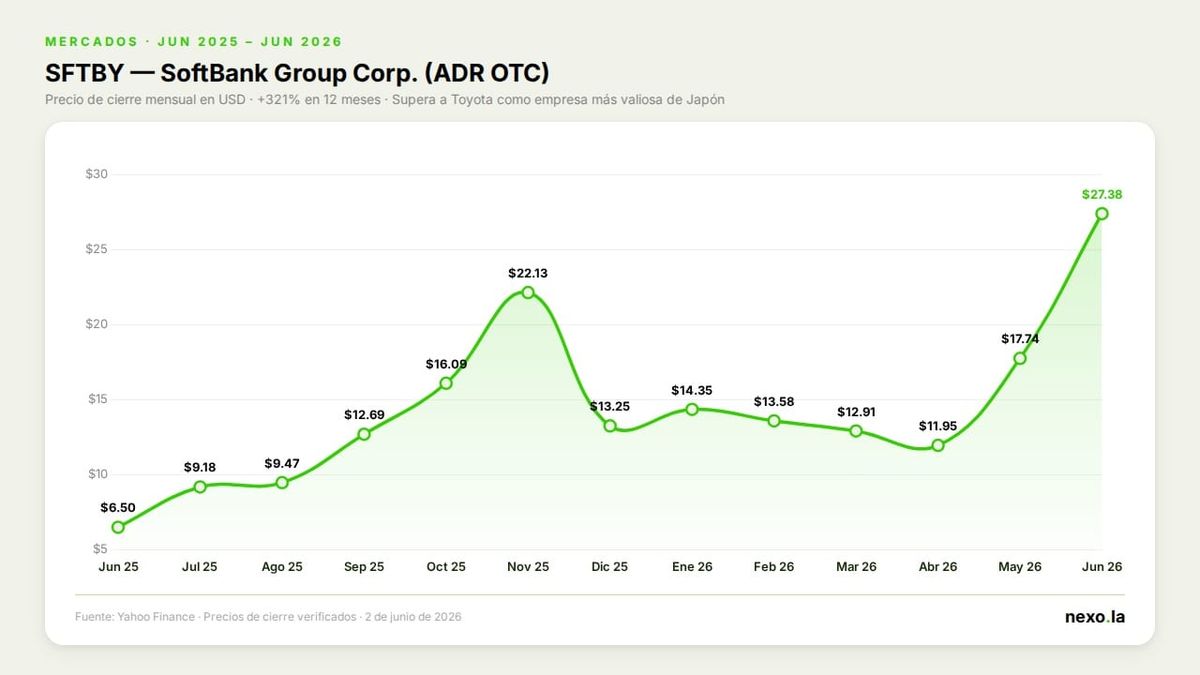The height and width of the screenshot is (675, 1200).
Task: Click the Jun 25 data point marker
Action: [118, 527]
